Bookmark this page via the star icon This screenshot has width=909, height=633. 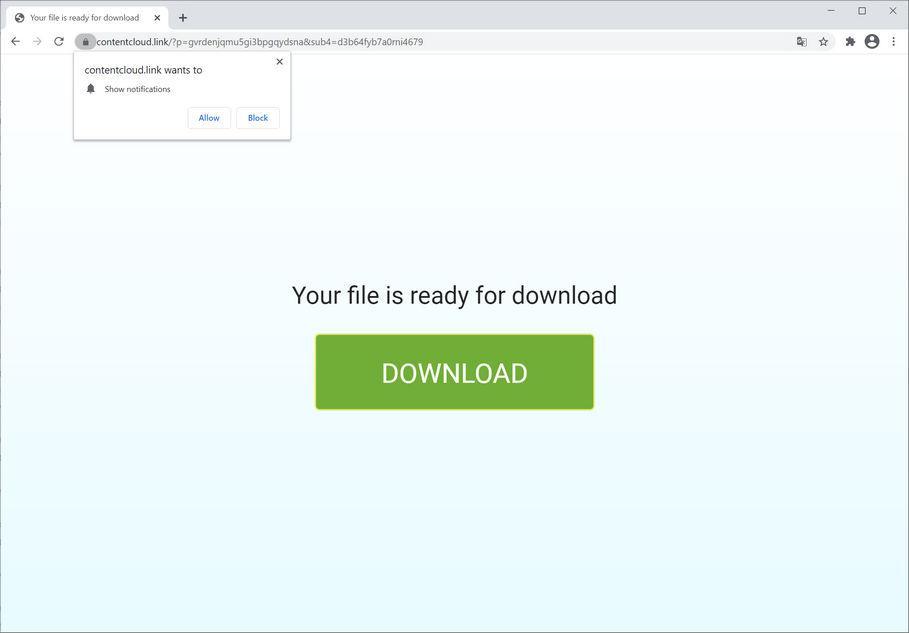[x=823, y=41]
